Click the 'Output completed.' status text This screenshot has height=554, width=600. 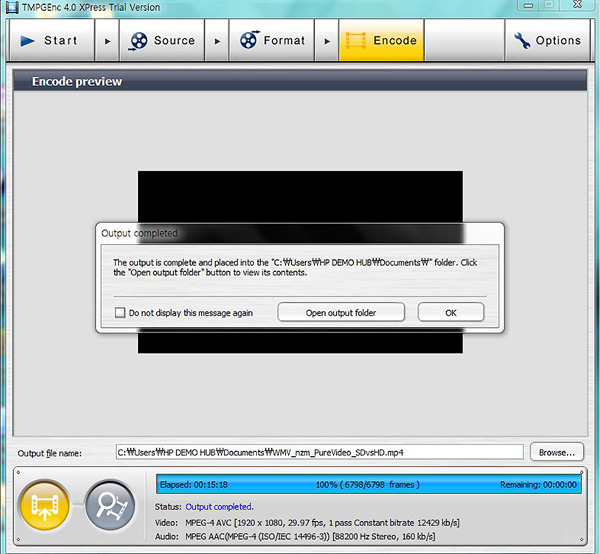(219, 507)
